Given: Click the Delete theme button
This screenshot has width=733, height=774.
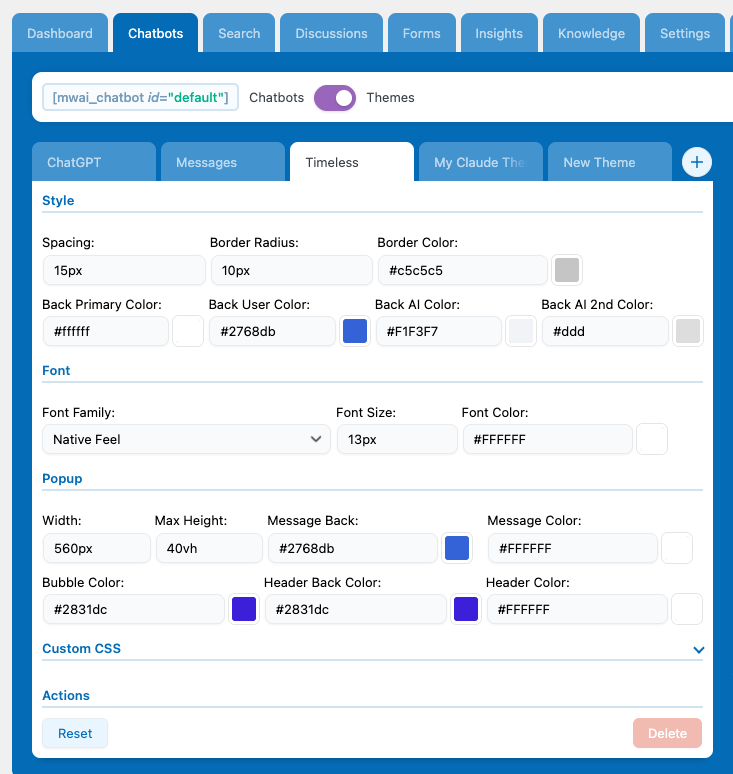Looking at the screenshot, I should click(667, 733).
